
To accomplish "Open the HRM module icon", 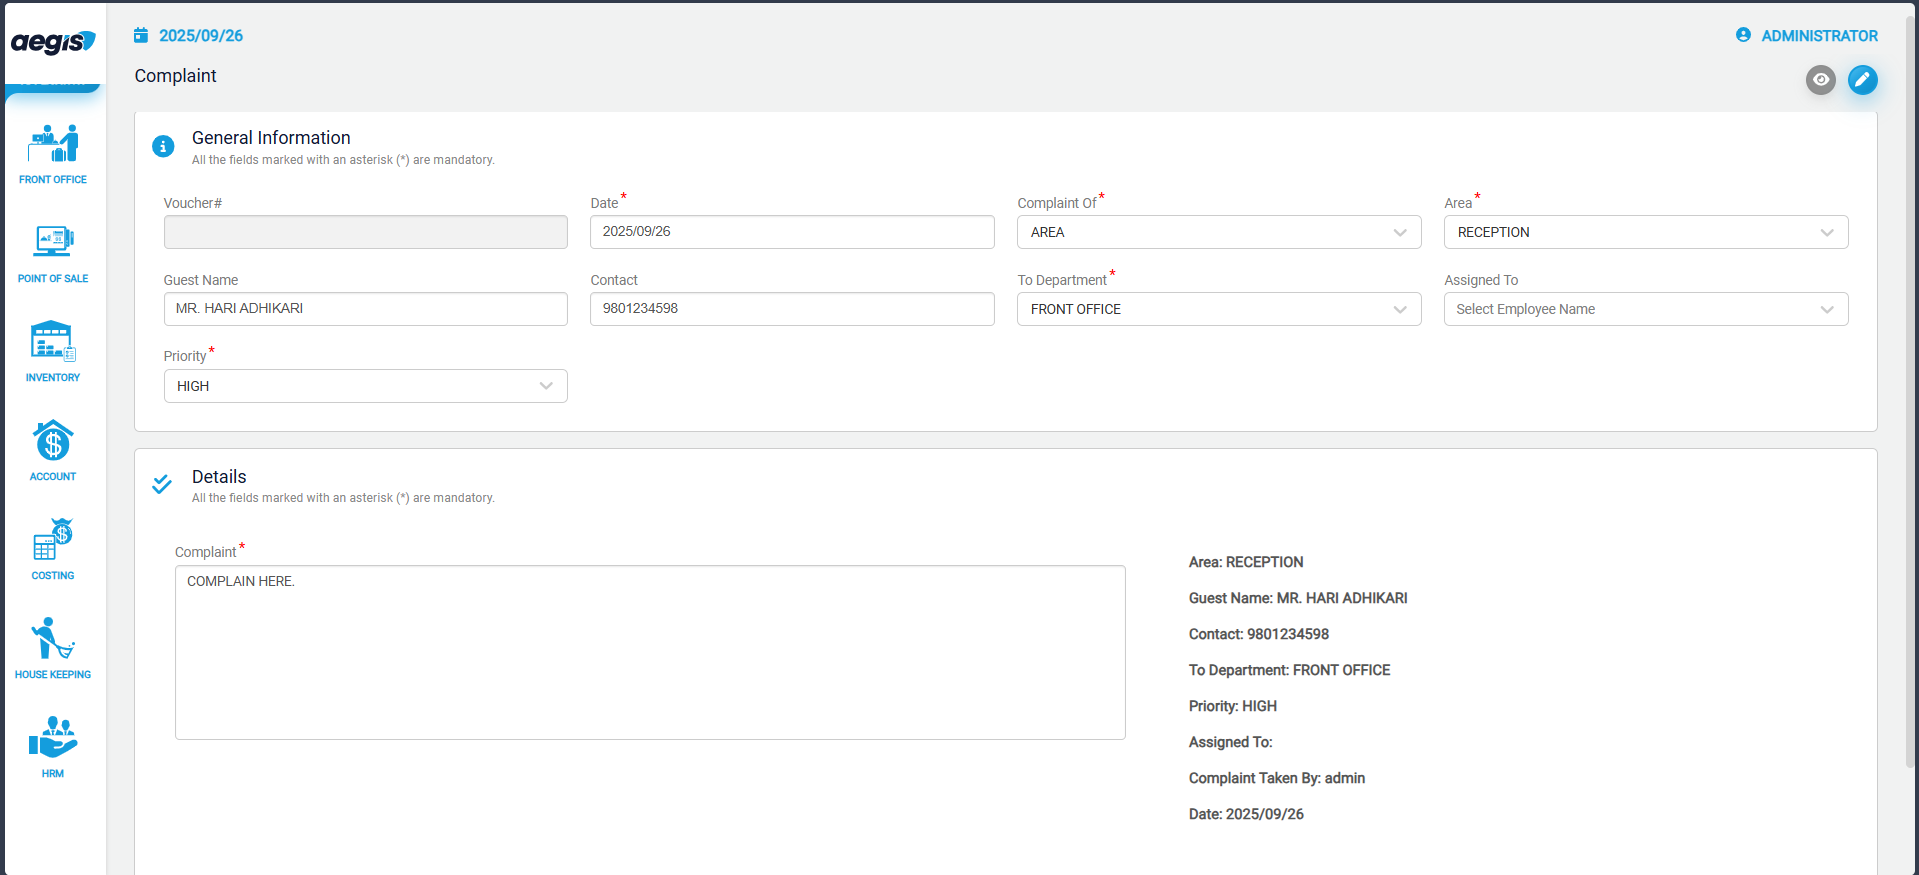I will click(x=53, y=738).
